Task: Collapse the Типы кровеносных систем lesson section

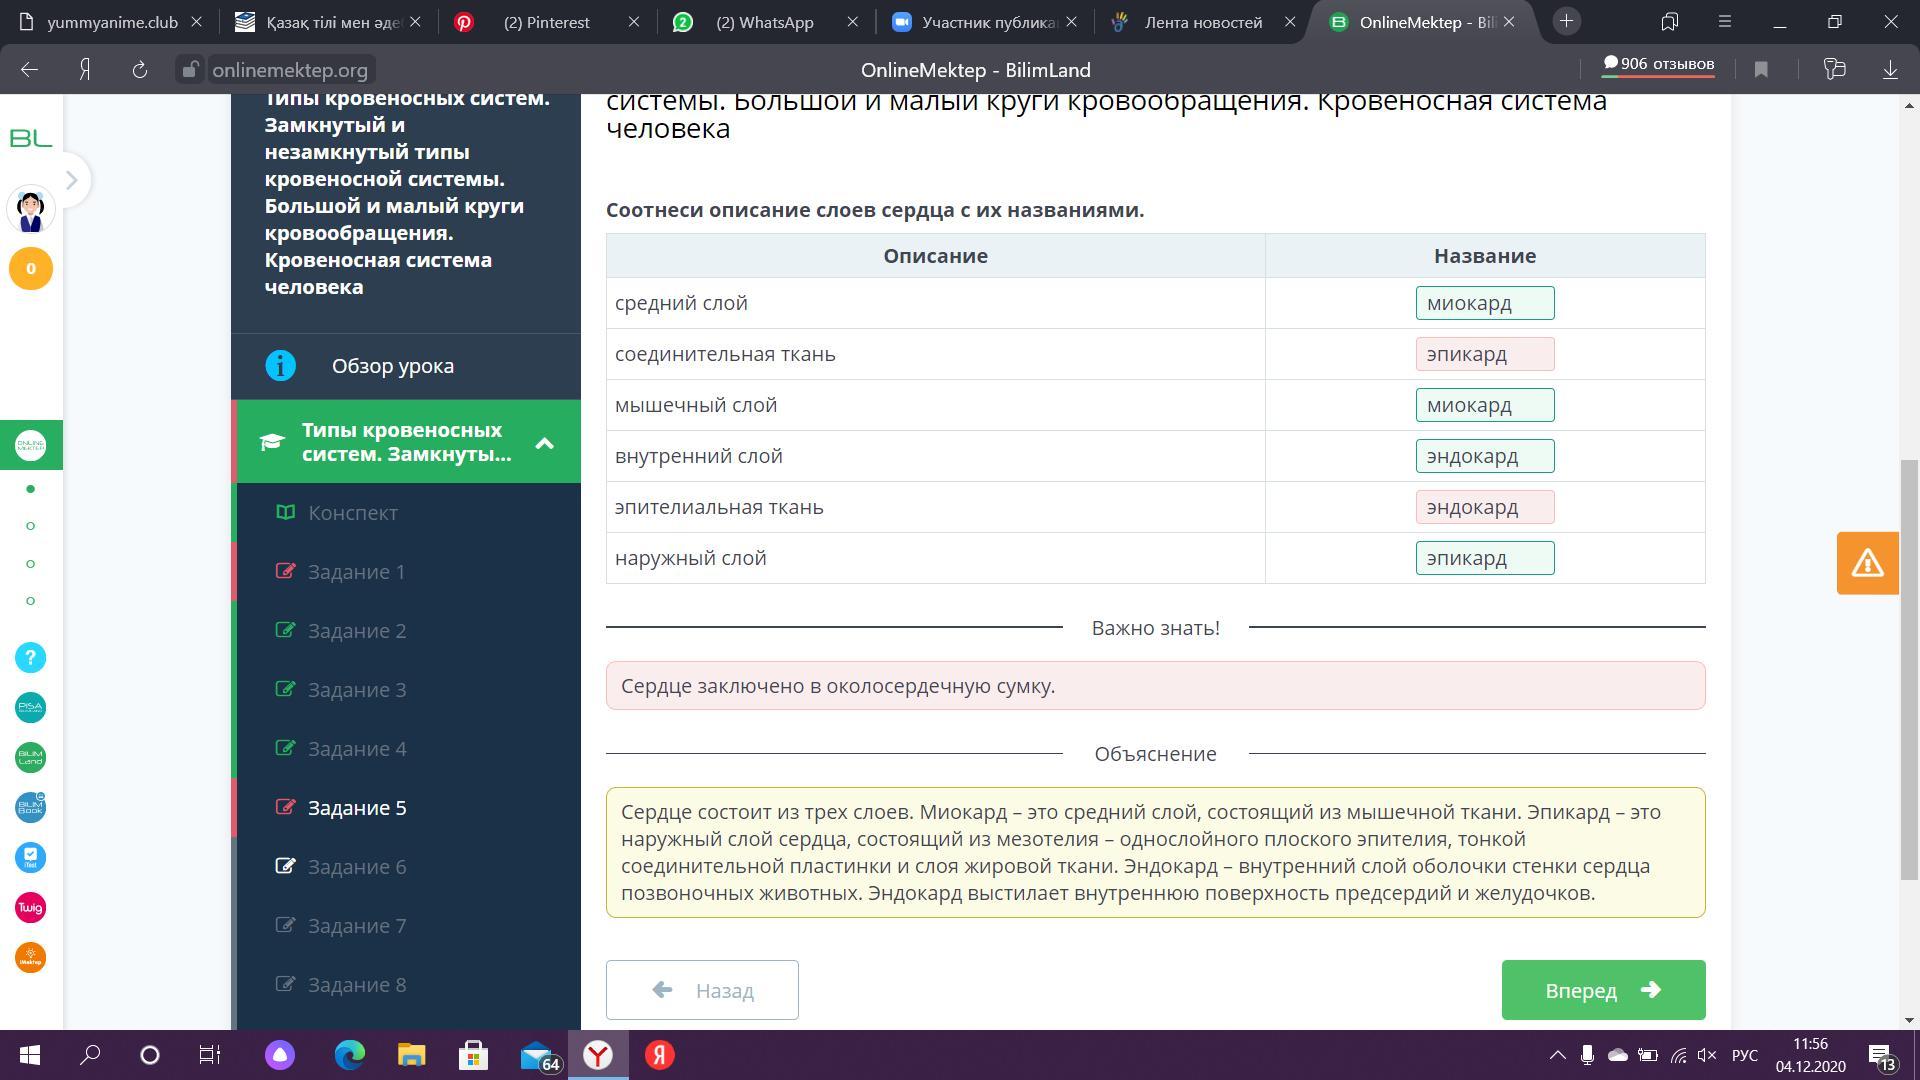Action: tap(544, 443)
